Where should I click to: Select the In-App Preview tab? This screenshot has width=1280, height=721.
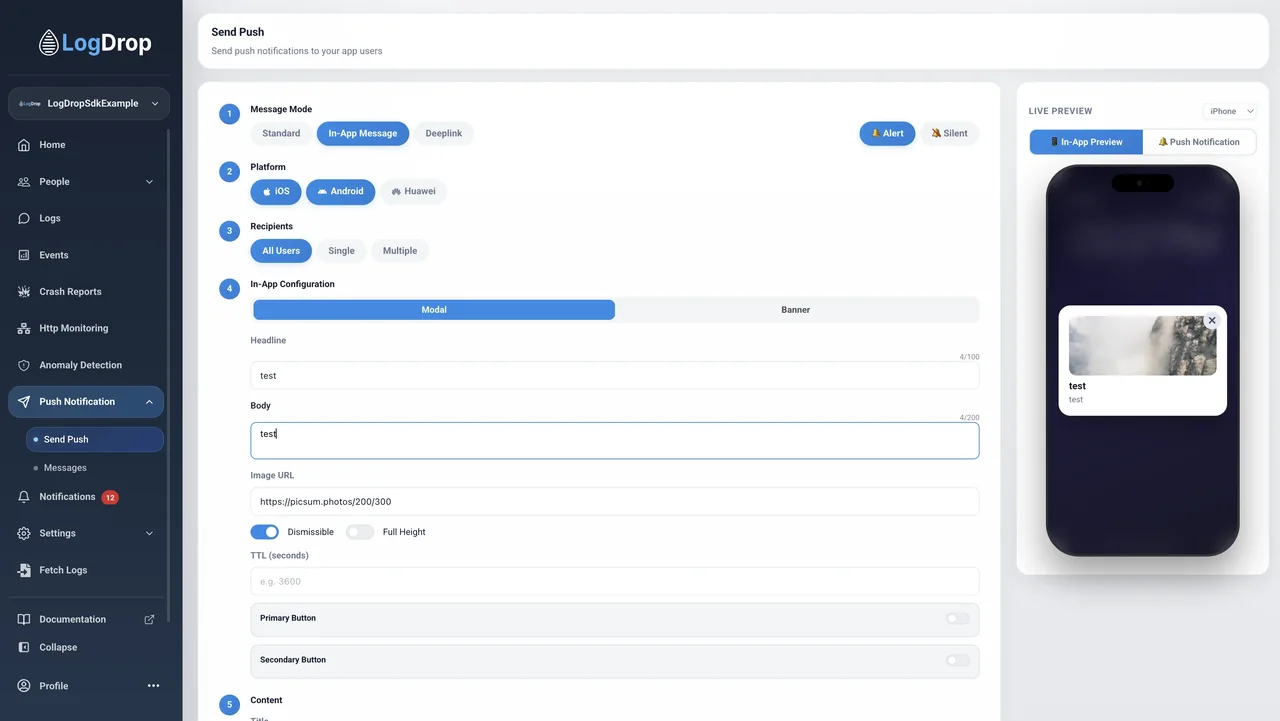(1086, 142)
